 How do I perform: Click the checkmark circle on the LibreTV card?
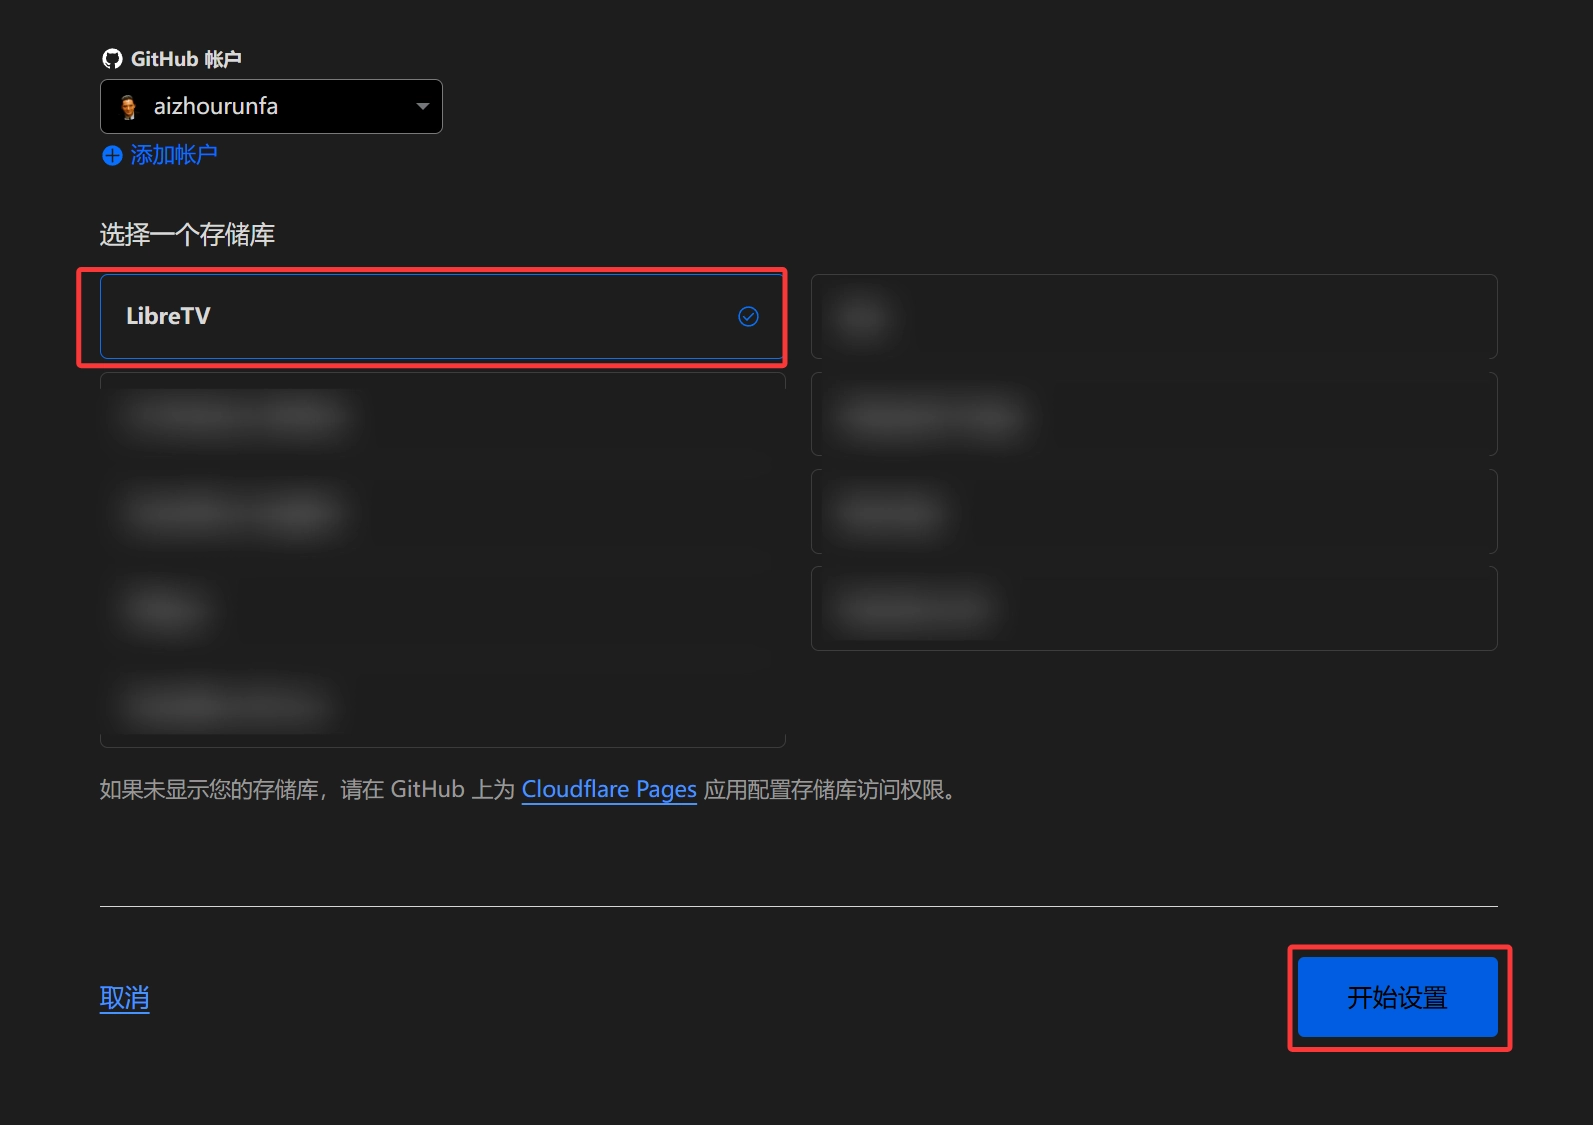click(748, 316)
